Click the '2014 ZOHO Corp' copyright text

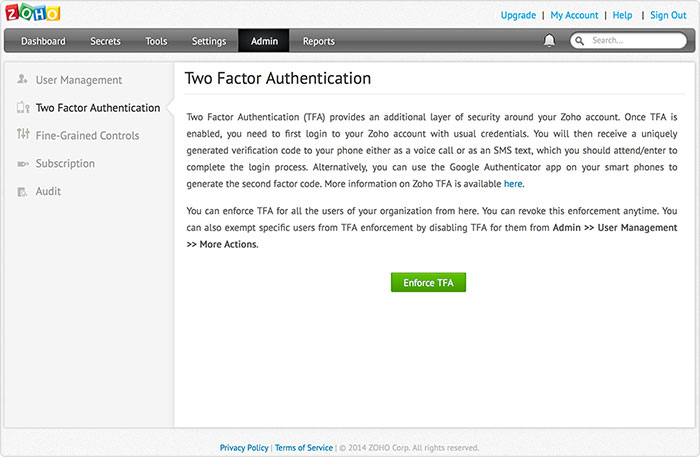click(409, 448)
